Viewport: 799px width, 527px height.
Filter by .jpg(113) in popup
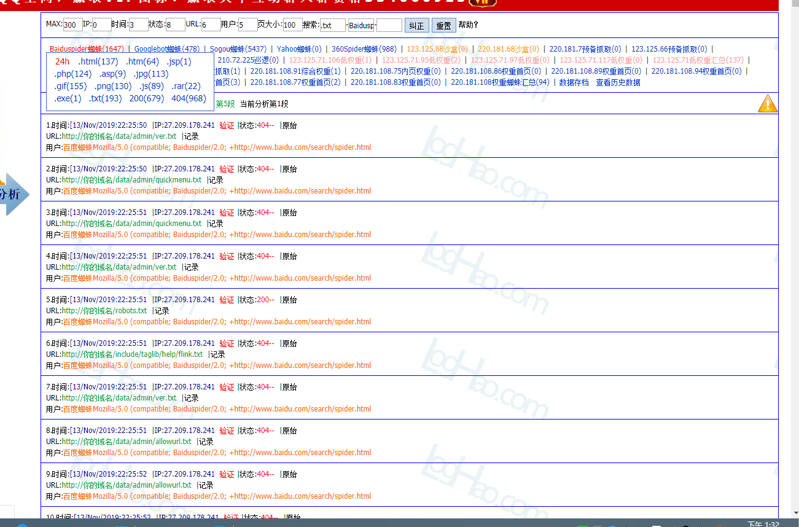coord(151,74)
